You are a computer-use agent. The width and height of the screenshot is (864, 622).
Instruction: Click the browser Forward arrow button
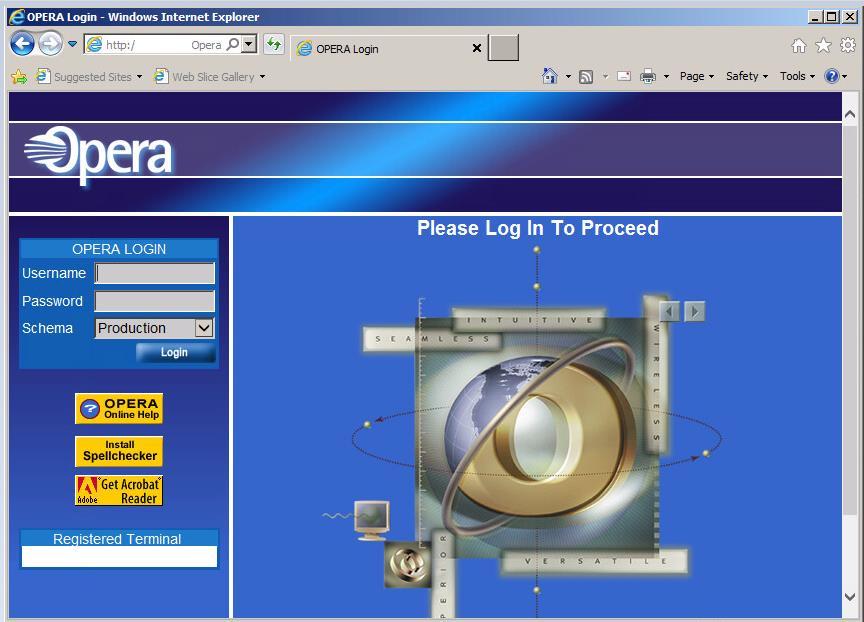pyautogui.click(x=51, y=44)
